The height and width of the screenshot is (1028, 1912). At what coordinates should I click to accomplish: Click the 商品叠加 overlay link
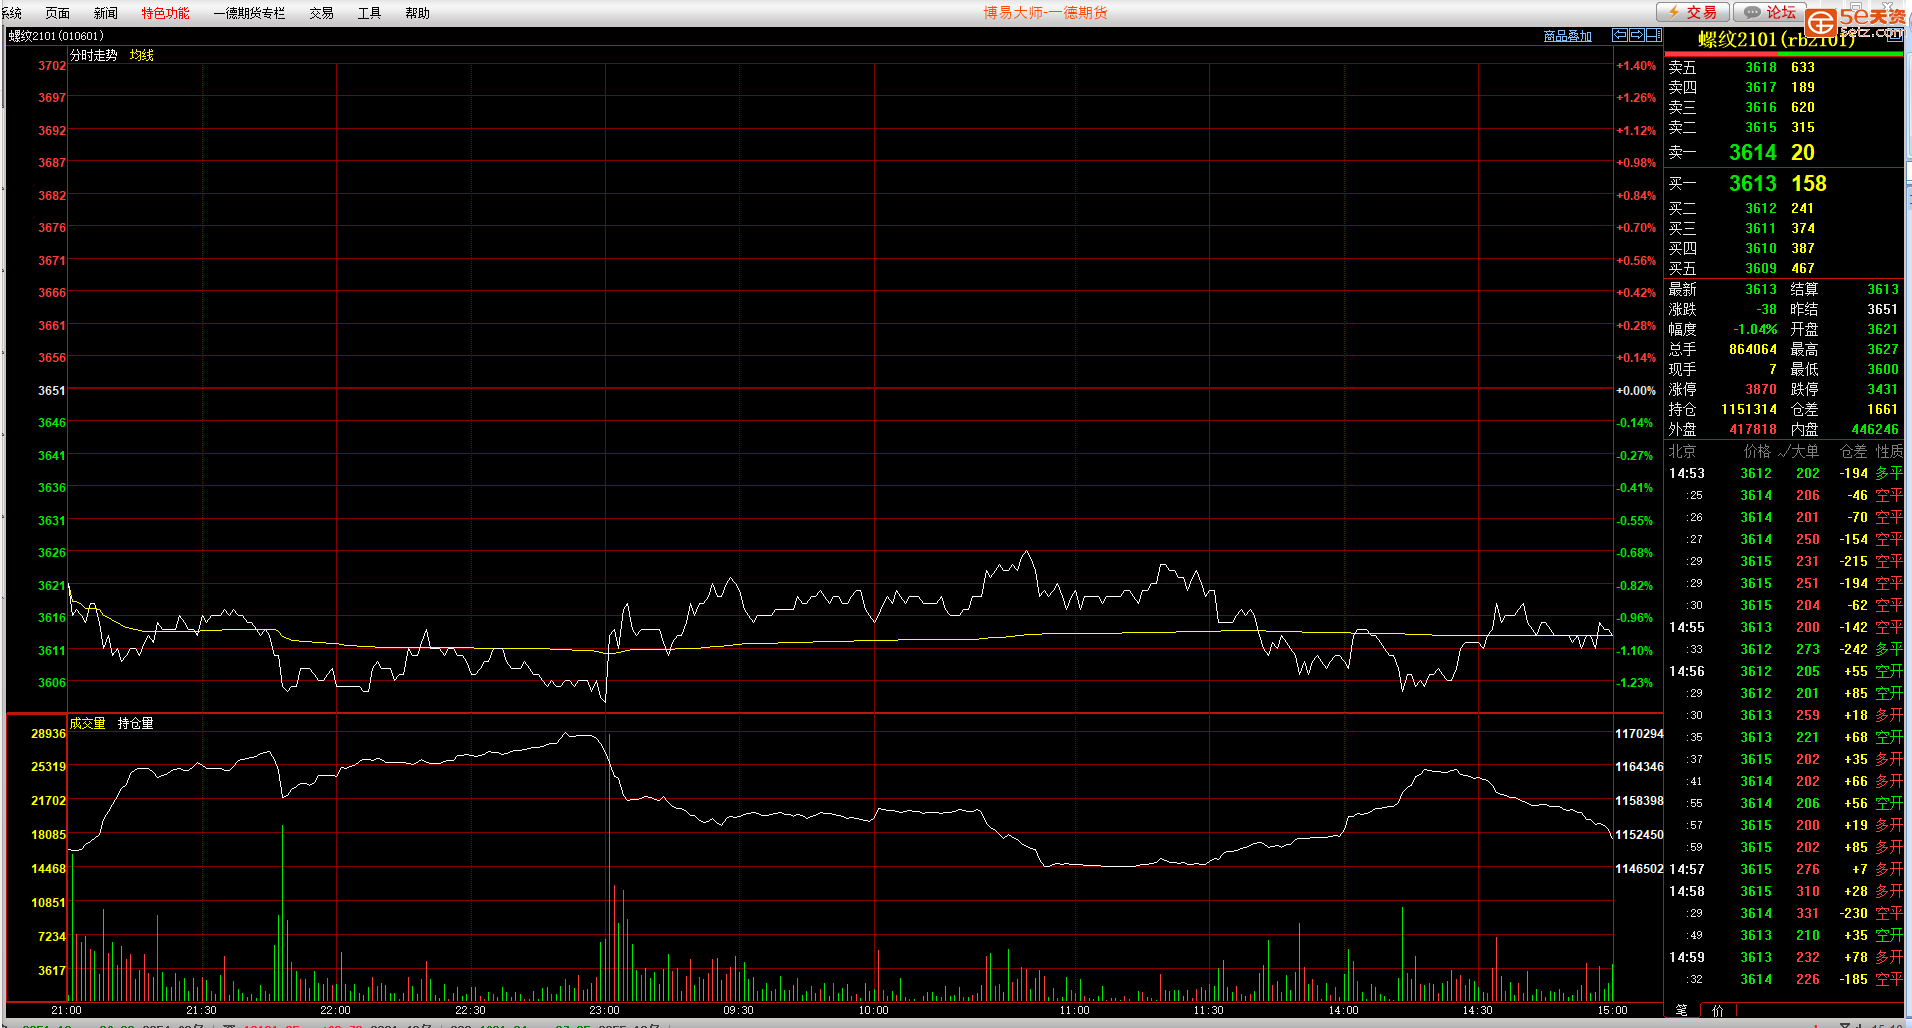pos(1567,36)
